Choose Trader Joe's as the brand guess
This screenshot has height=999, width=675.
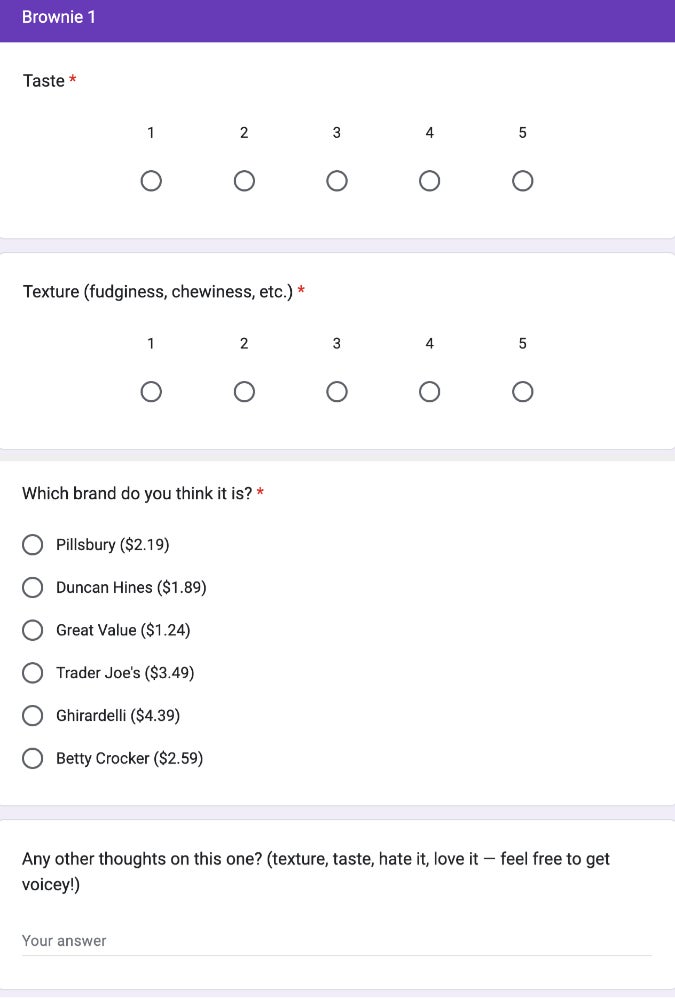pyautogui.click(x=33, y=672)
